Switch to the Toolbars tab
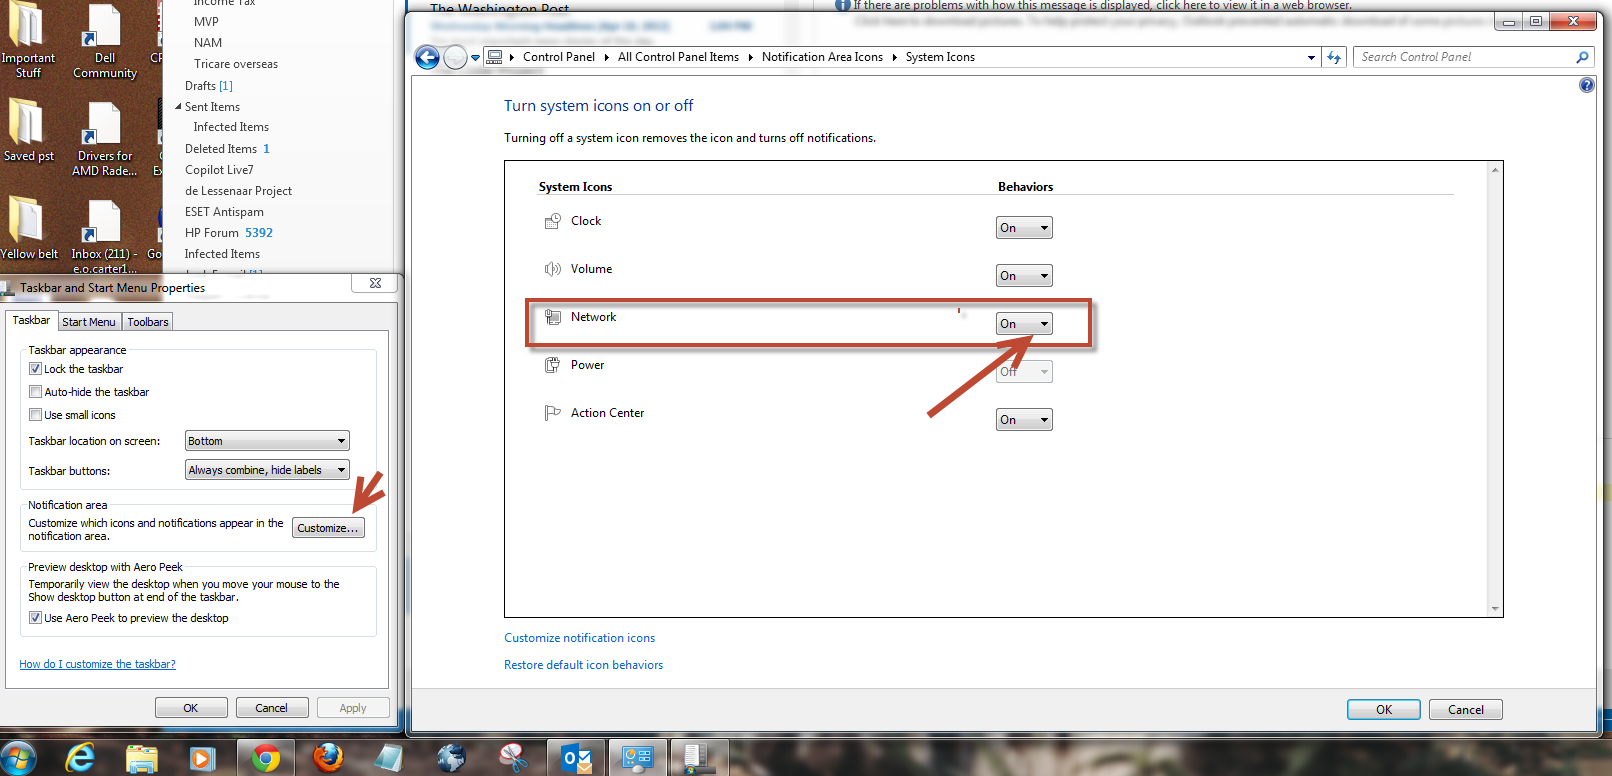The width and height of the screenshot is (1612, 776). pyautogui.click(x=148, y=322)
